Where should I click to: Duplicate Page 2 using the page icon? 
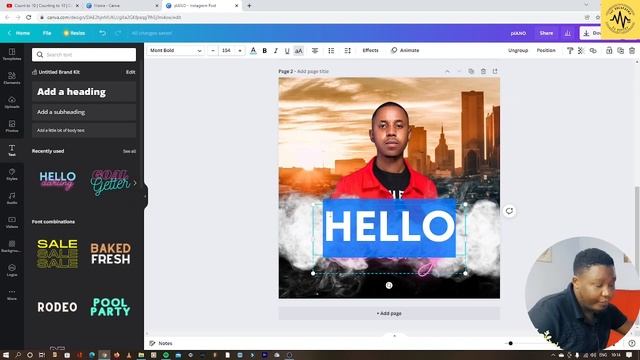pos(471,71)
